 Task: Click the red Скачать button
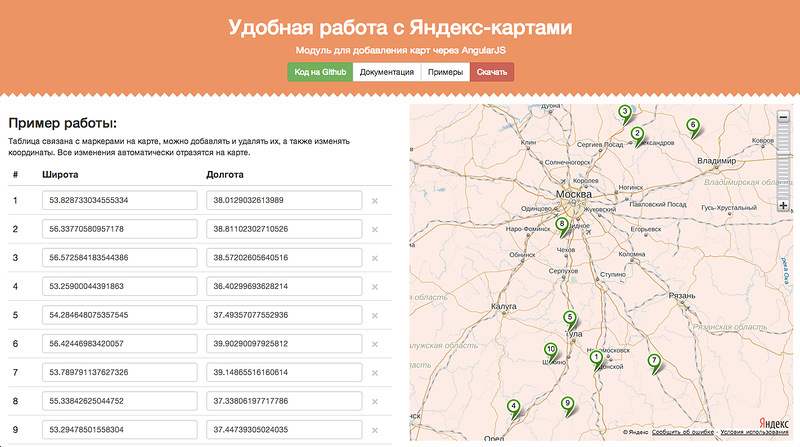tap(492, 72)
